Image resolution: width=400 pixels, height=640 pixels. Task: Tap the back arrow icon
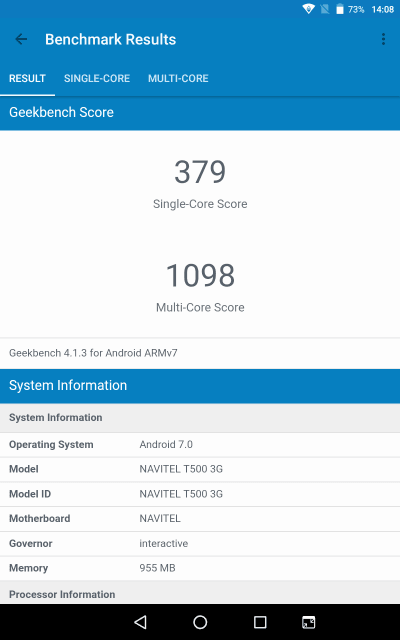[21, 39]
